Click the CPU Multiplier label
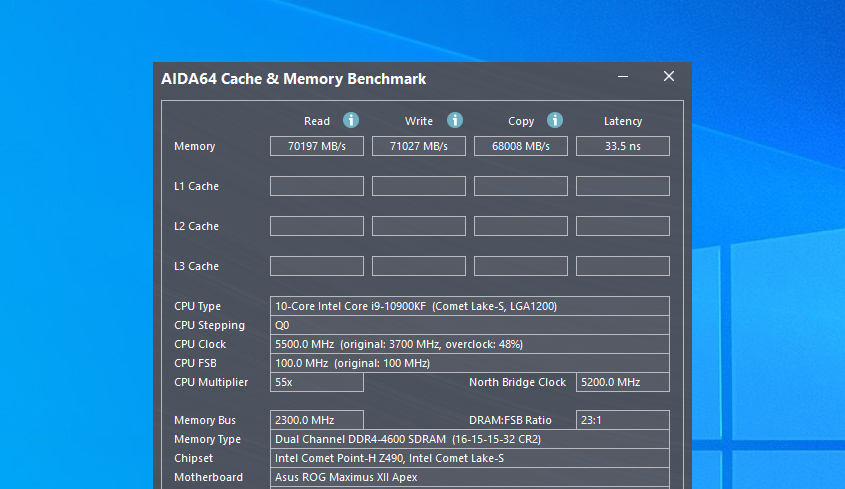This screenshot has height=489, width=845. coord(211,382)
